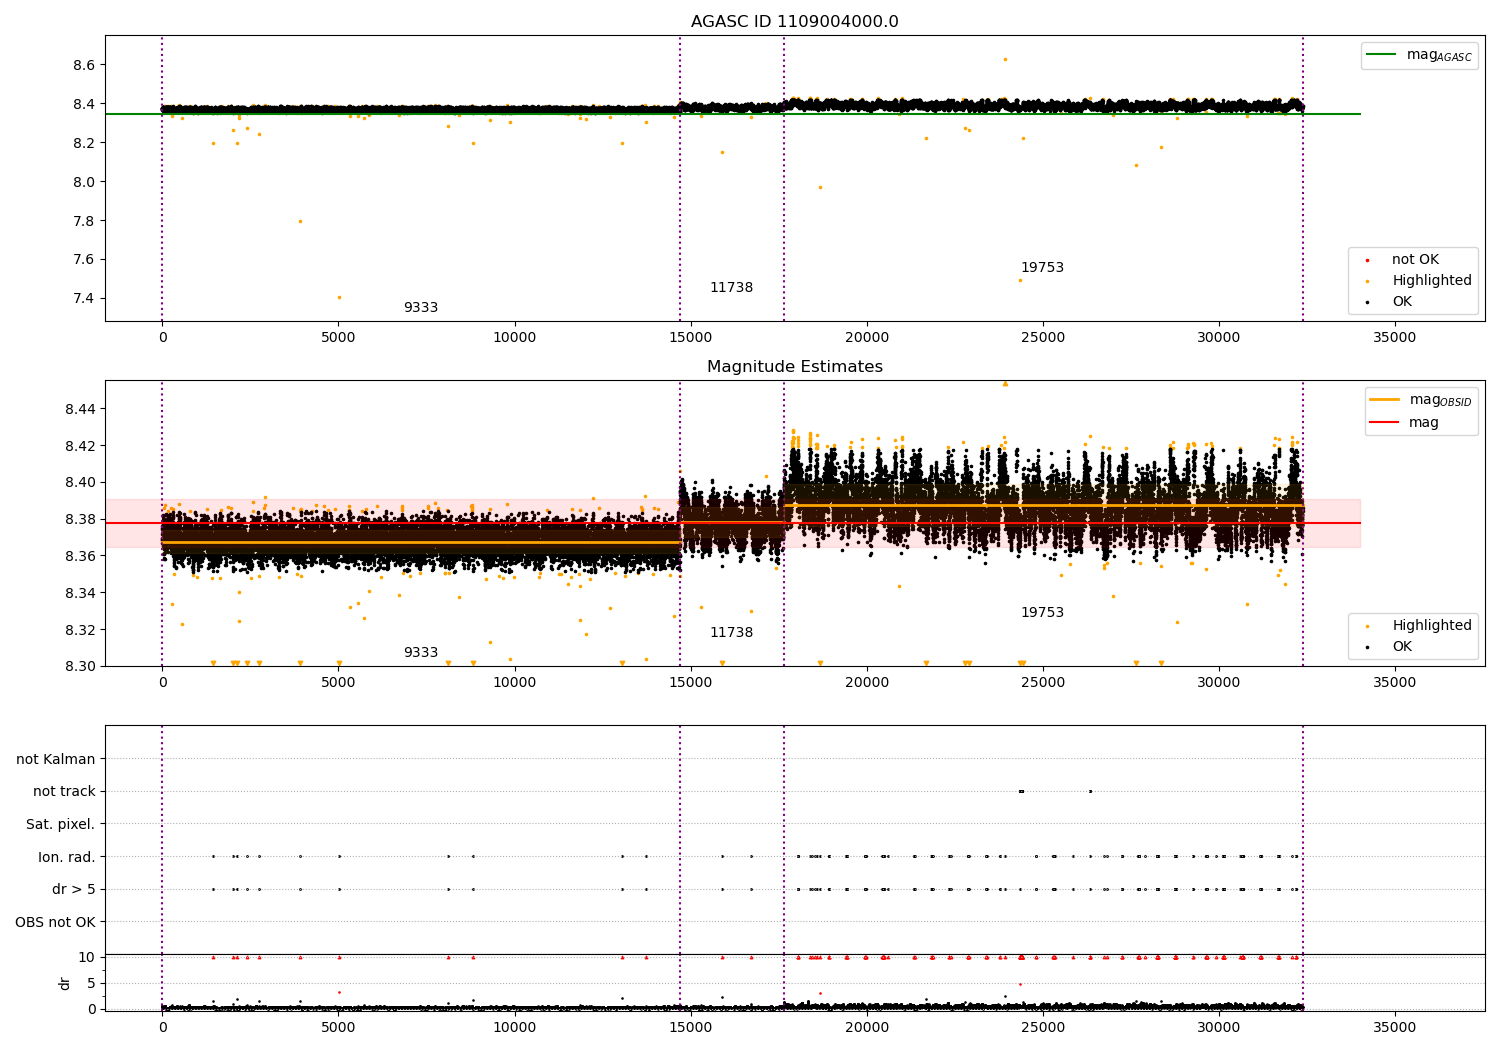The image size is (1500, 1050).
Task: Click the 8.44 y-axis tick in middle plot
Action: click(x=79, y=409)
